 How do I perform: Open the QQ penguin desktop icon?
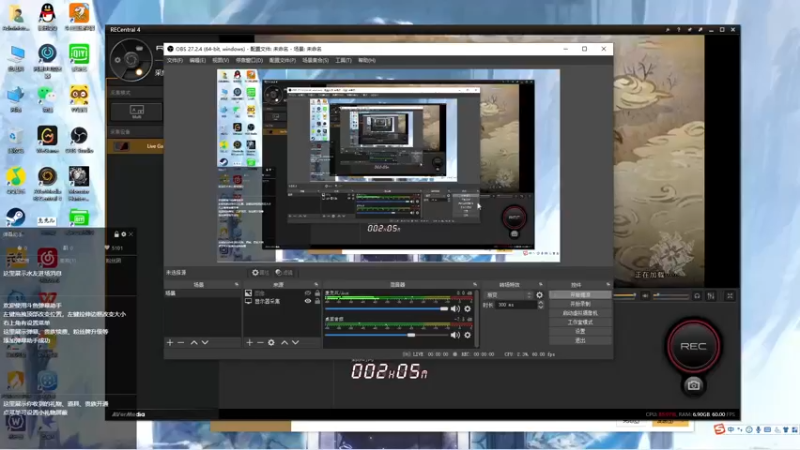[x=47, y=15]
